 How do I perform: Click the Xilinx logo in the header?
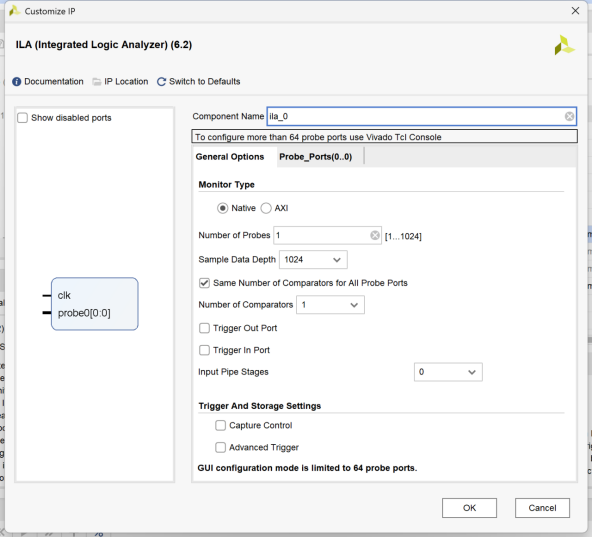(564, 45)
